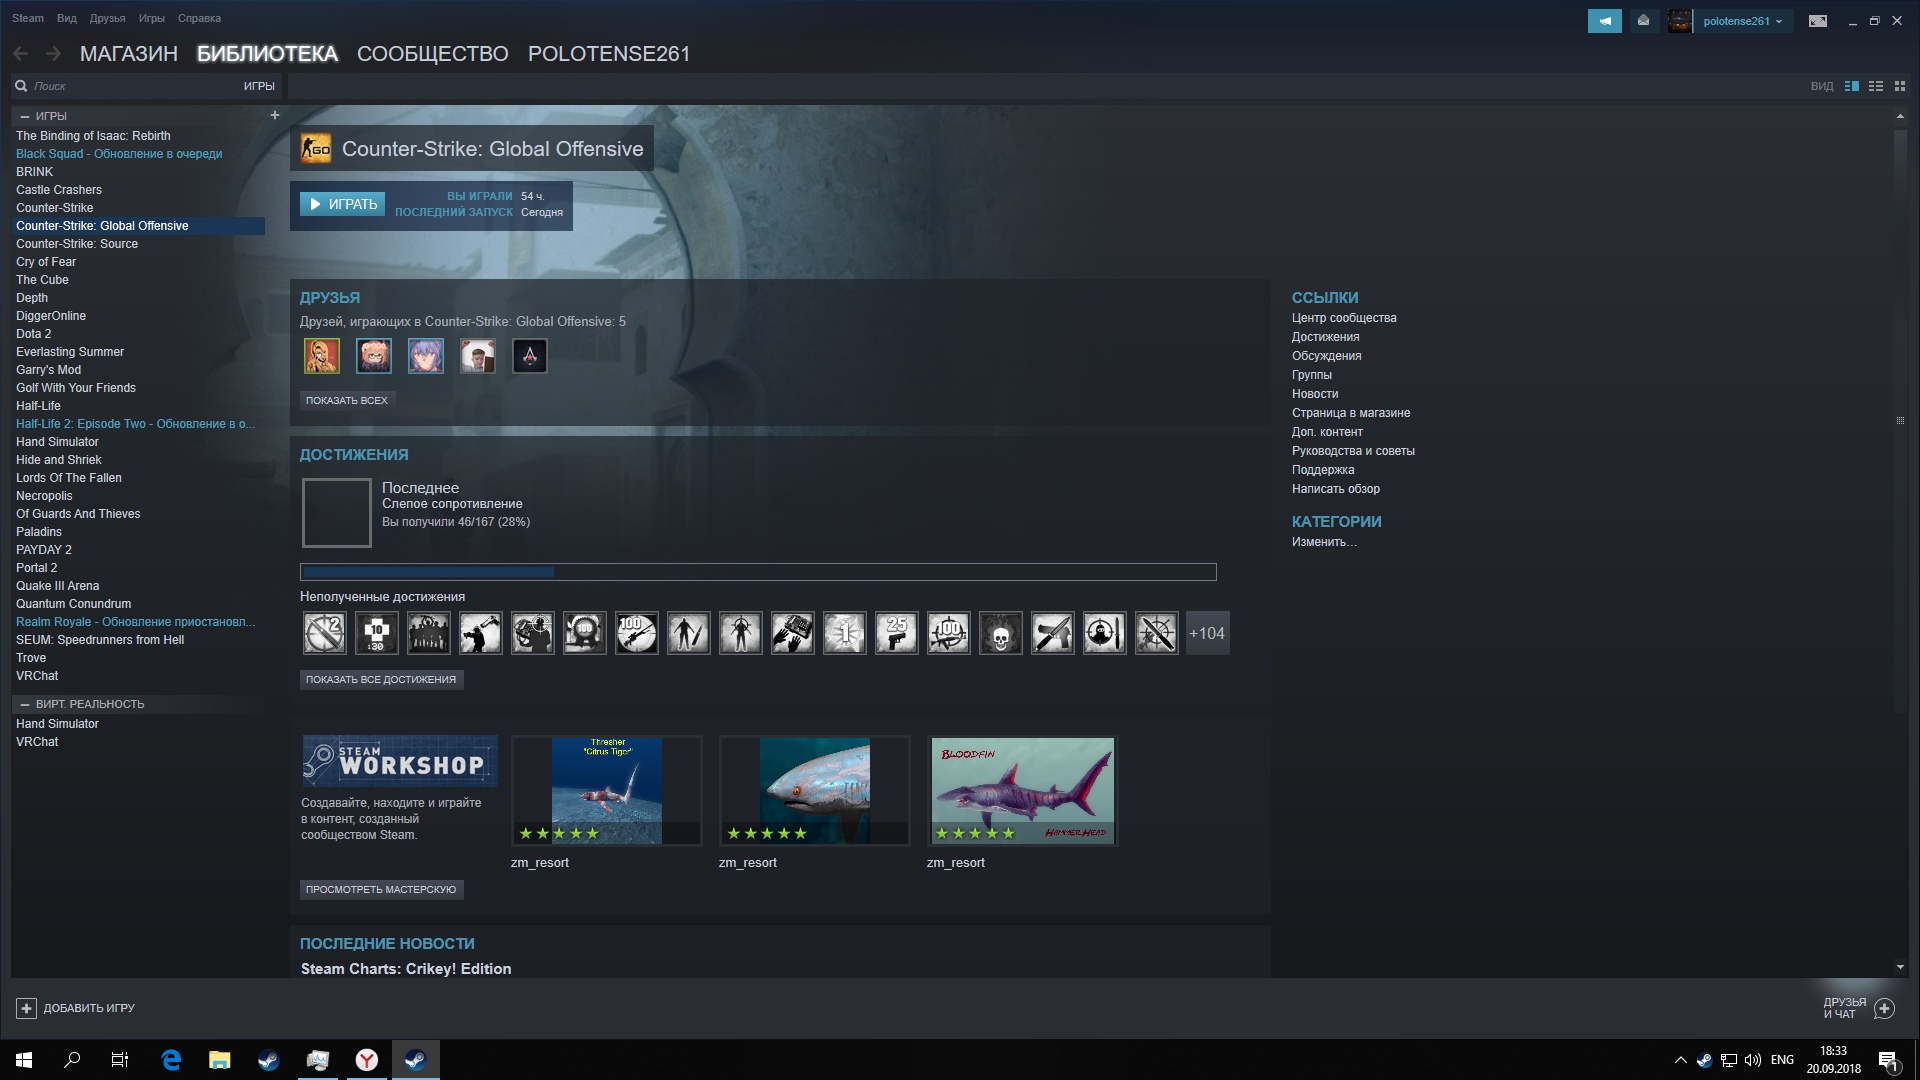Open Центр сообщества link
This screenshot has height=1080, width=1920.
coord(1344,318)
